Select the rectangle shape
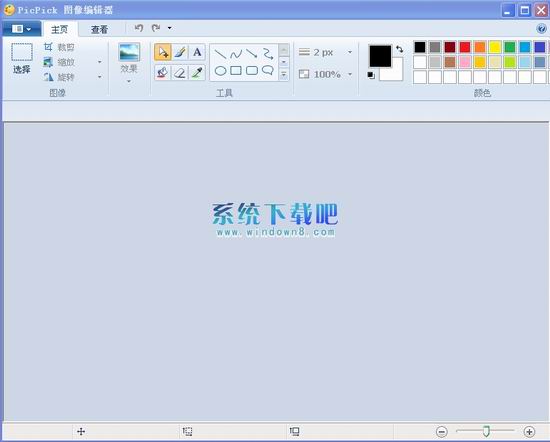 [x=236, y=71]
